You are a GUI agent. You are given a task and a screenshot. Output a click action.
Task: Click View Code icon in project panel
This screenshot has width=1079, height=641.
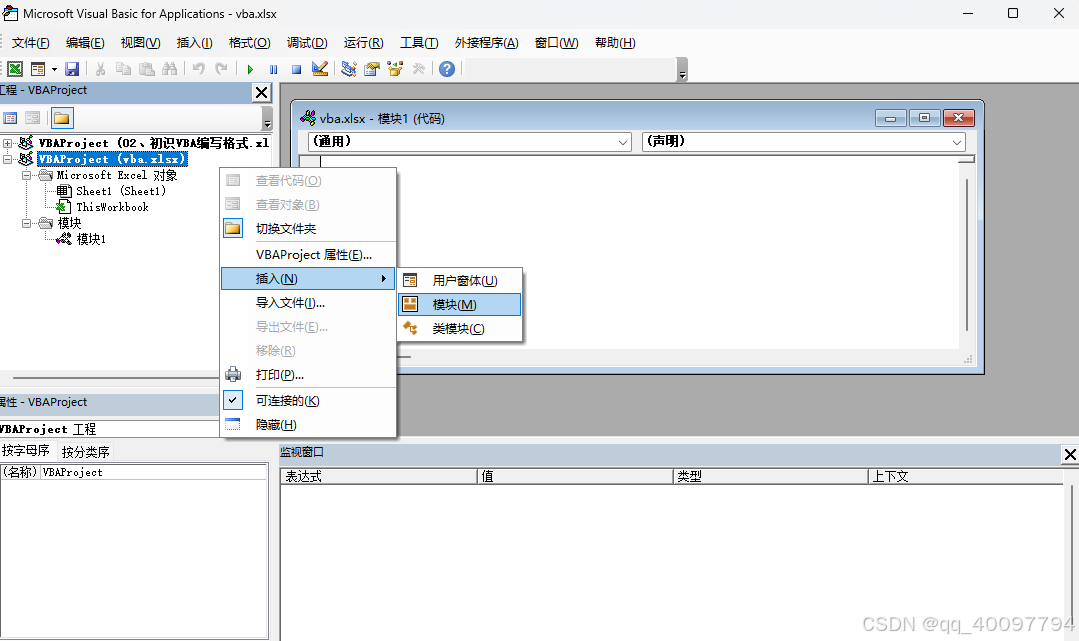(10, 118)
